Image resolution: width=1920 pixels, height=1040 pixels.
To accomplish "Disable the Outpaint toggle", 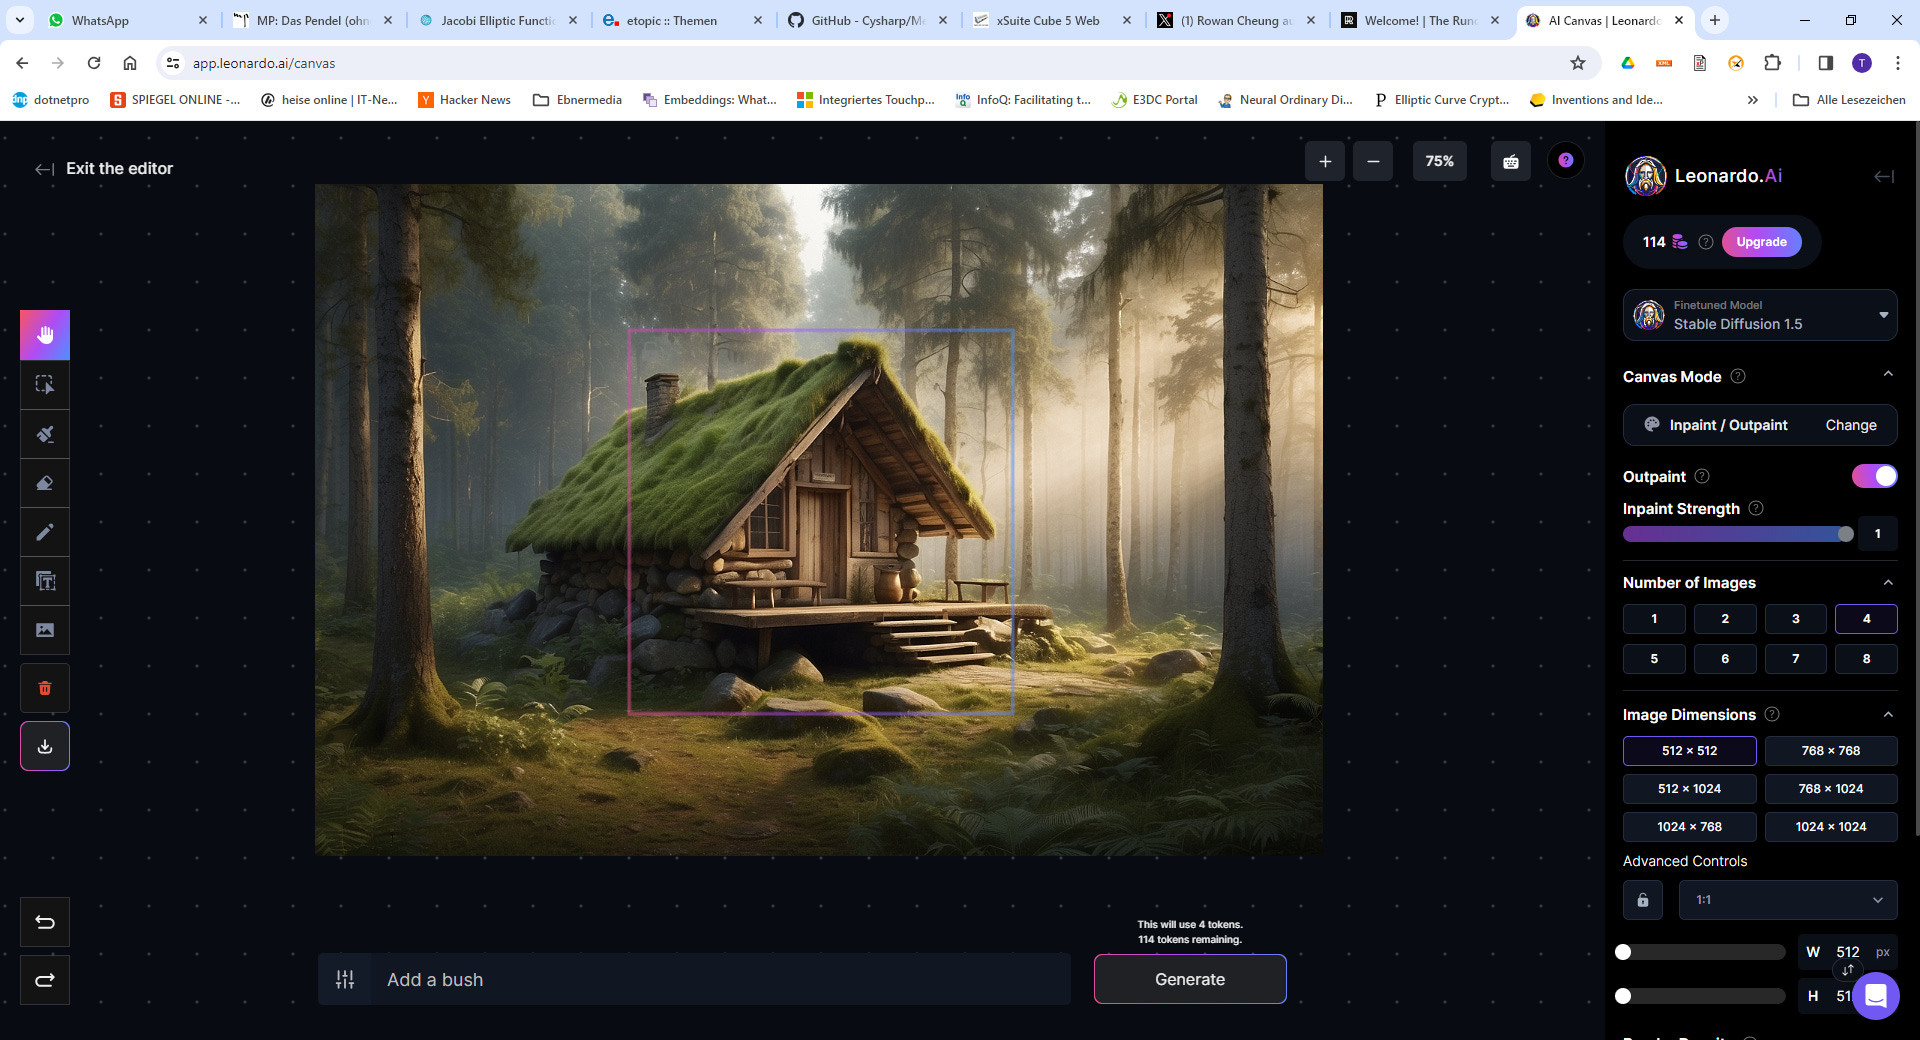I will tap(1875, 477).
